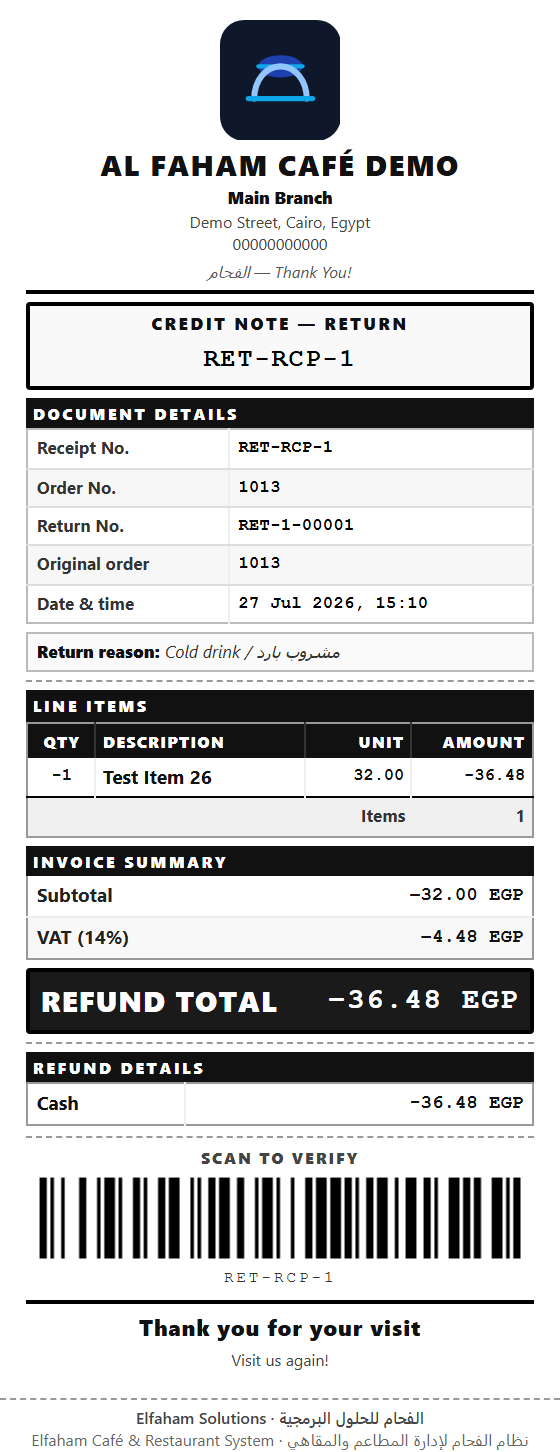Screen dimensions: 560x1452
Task: Click the VAT (14%) row
Action: click(280, 938)
